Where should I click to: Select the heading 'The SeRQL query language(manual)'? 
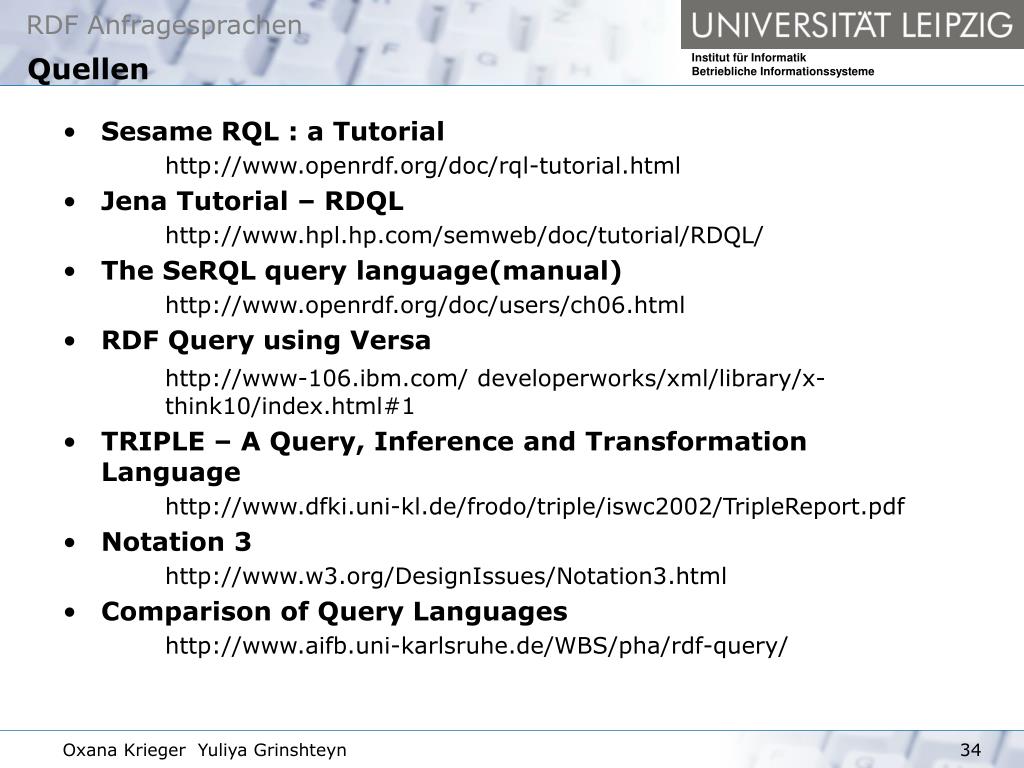point(361,271)
